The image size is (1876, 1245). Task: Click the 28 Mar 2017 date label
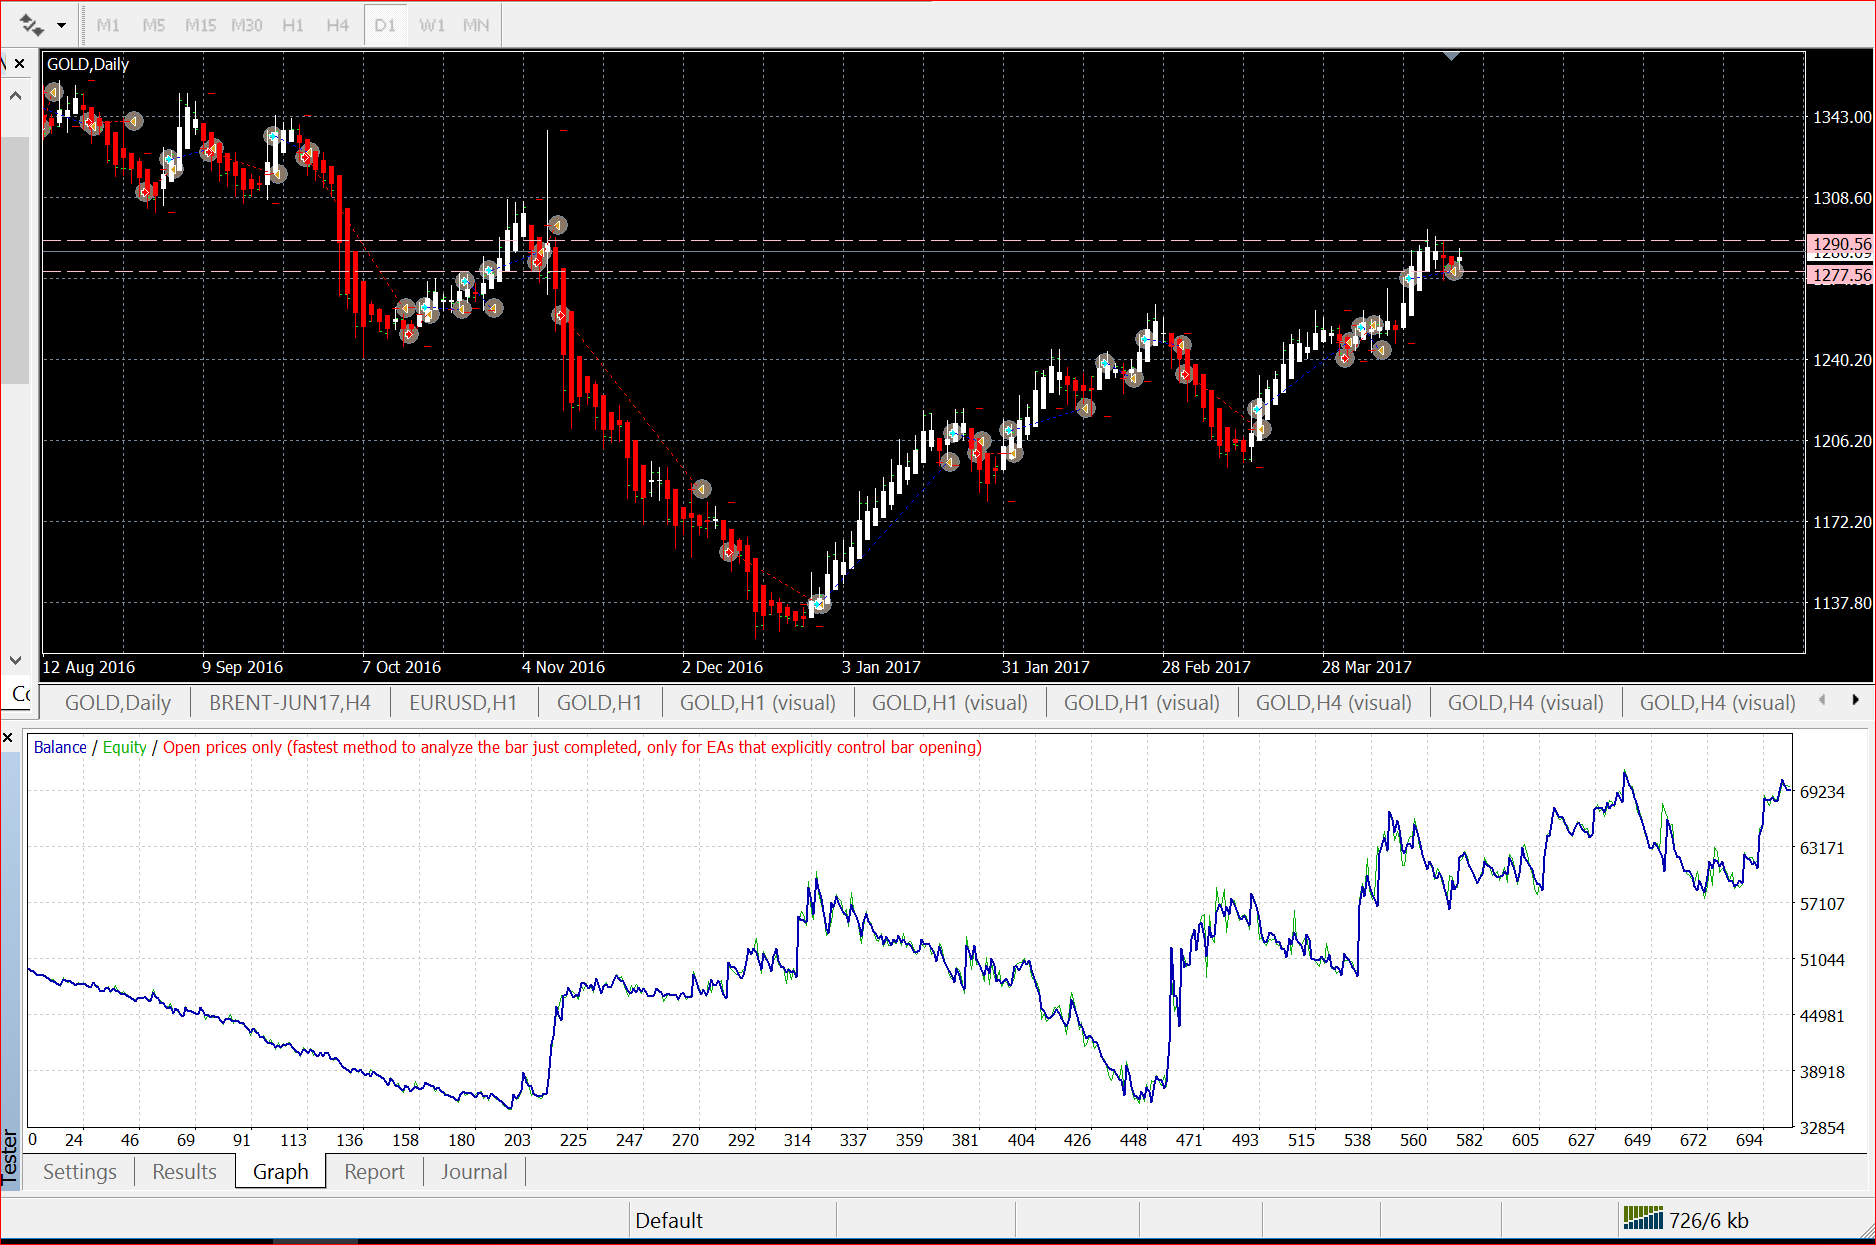[1367, 667]
